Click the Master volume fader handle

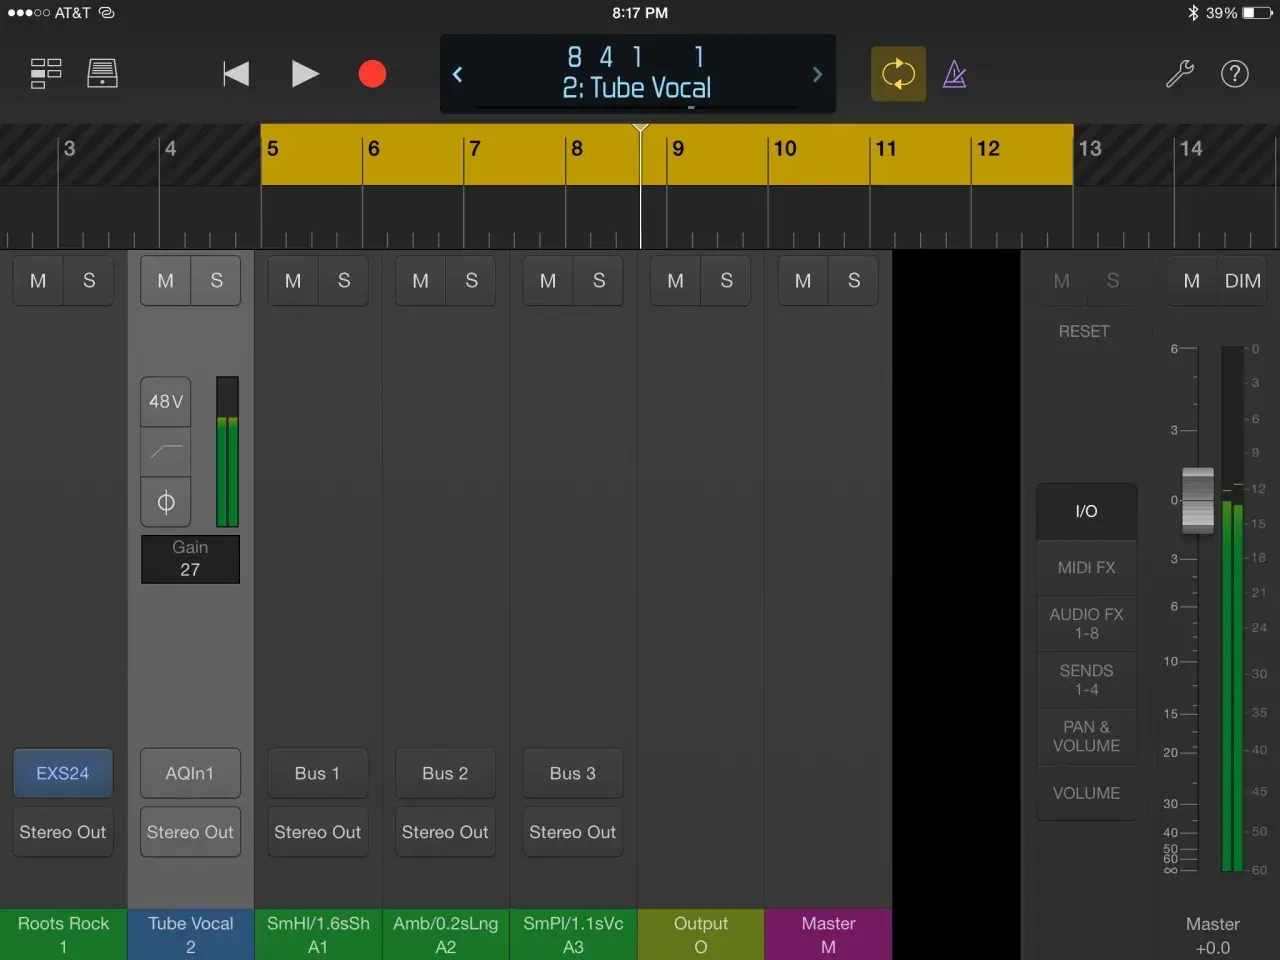1198,500
